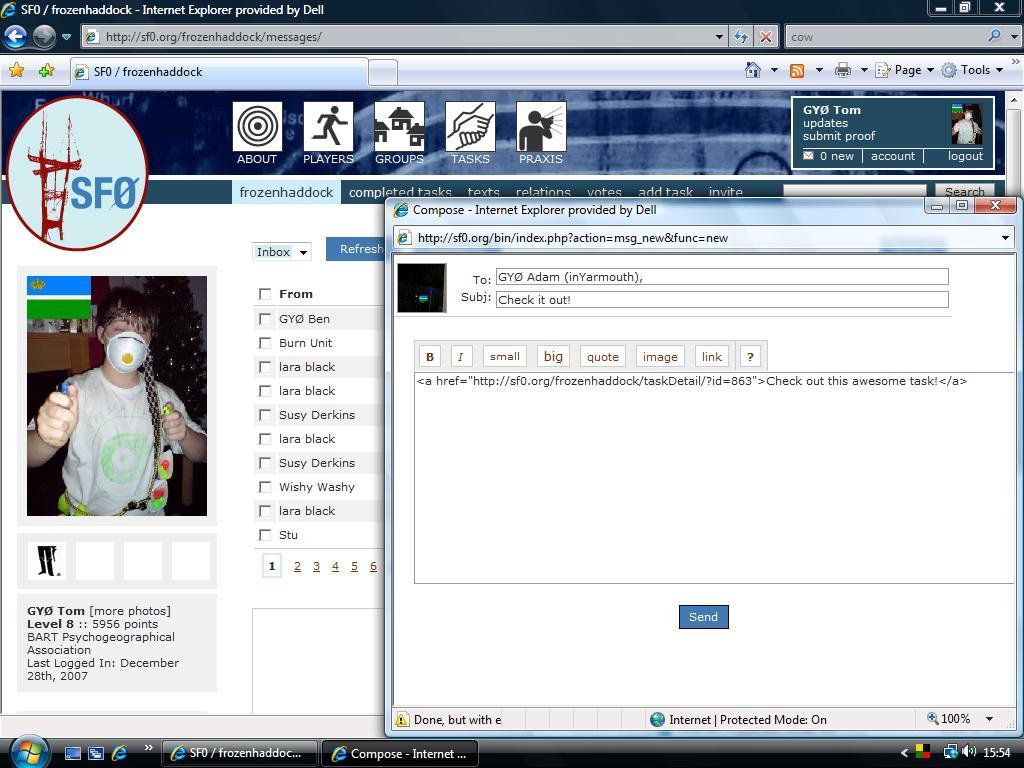Screen dimensions: 1024x768
Task: Switch to SF0 / frozenhaddock browser tab
Action: (219, 72)
